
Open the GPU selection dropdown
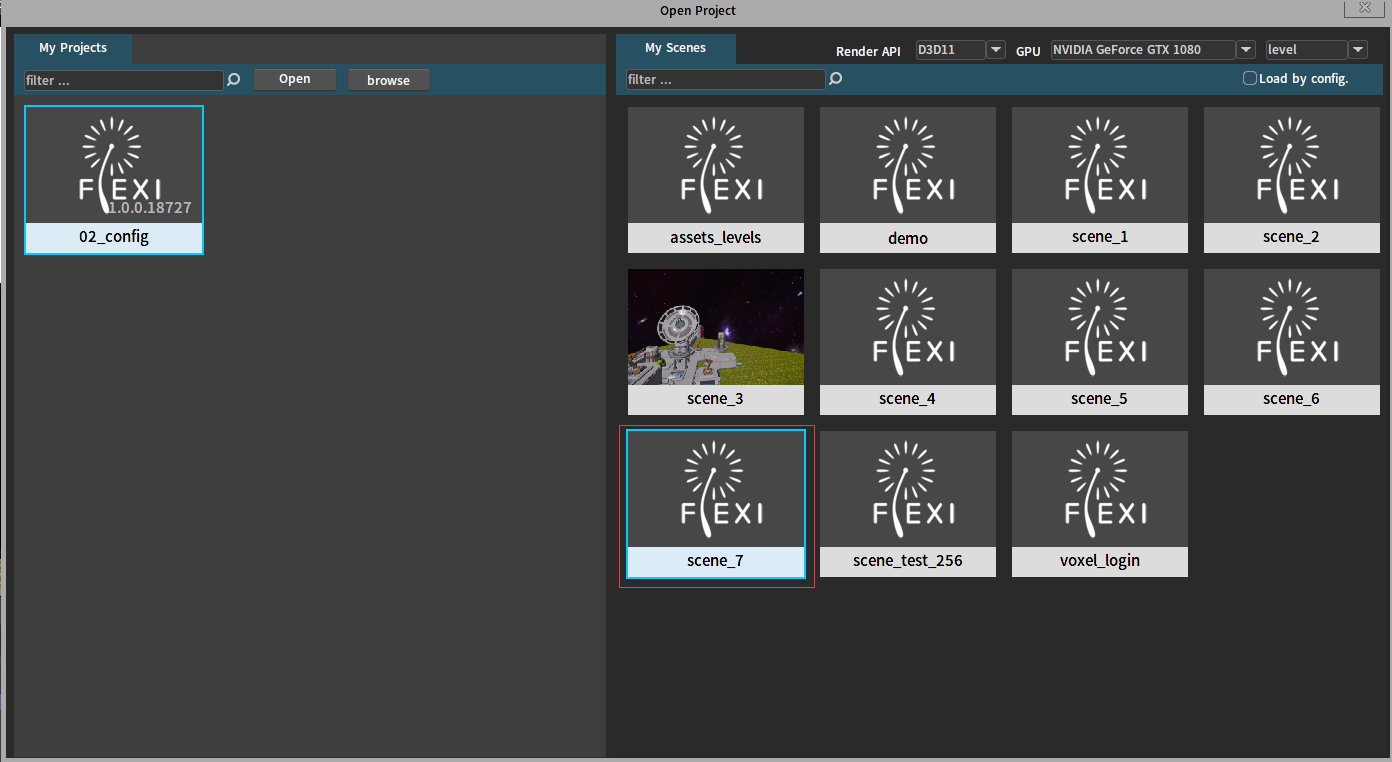click(x=1245, y=50)
